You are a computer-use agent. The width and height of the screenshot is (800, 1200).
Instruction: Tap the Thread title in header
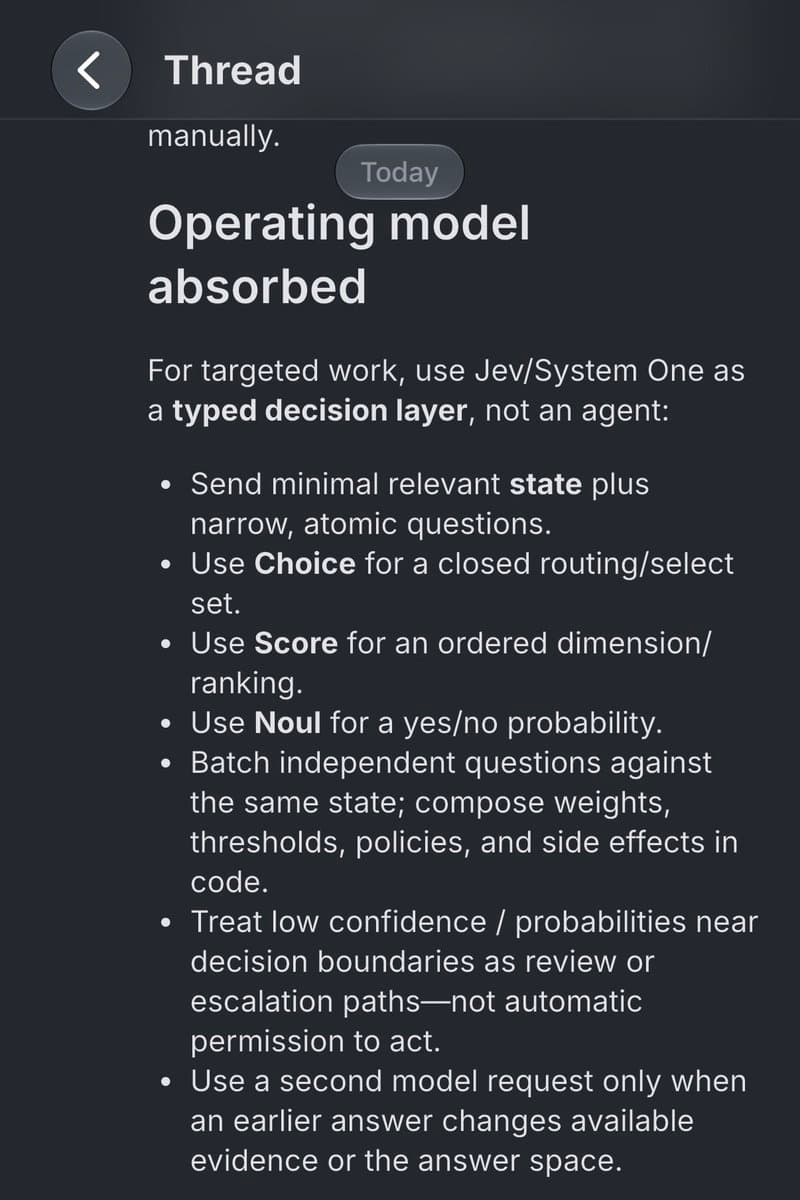pyautogui.click(x=232, y=71)
